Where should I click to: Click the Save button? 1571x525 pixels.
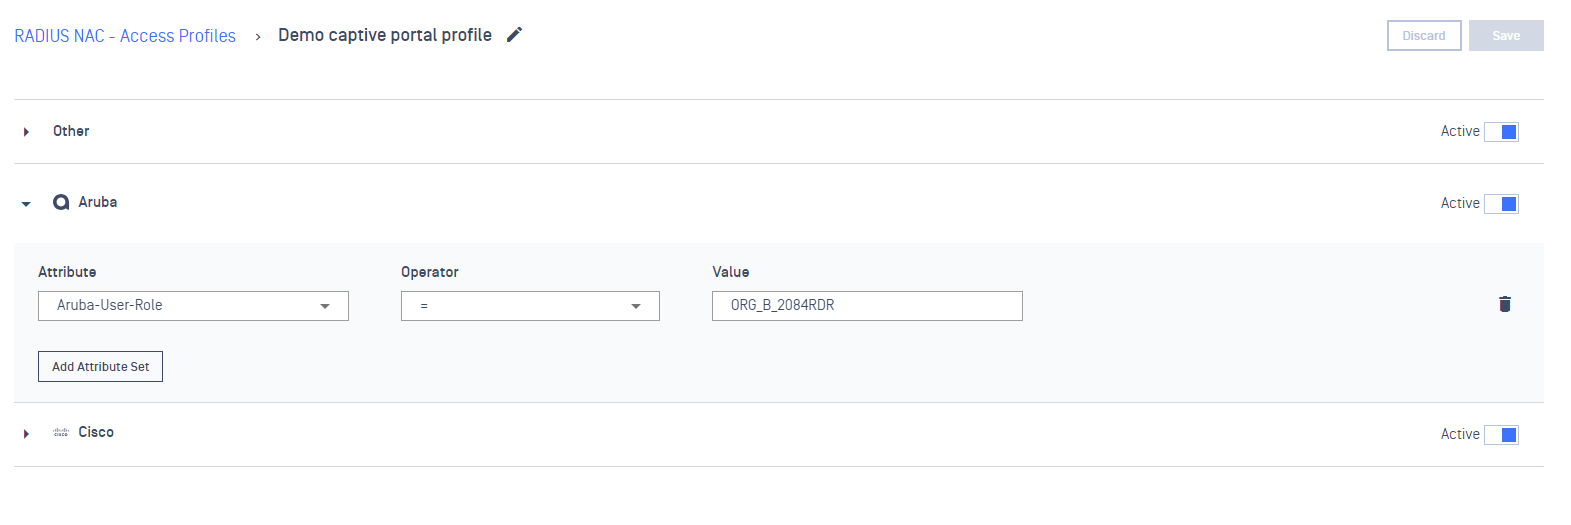pos(1505,36)
